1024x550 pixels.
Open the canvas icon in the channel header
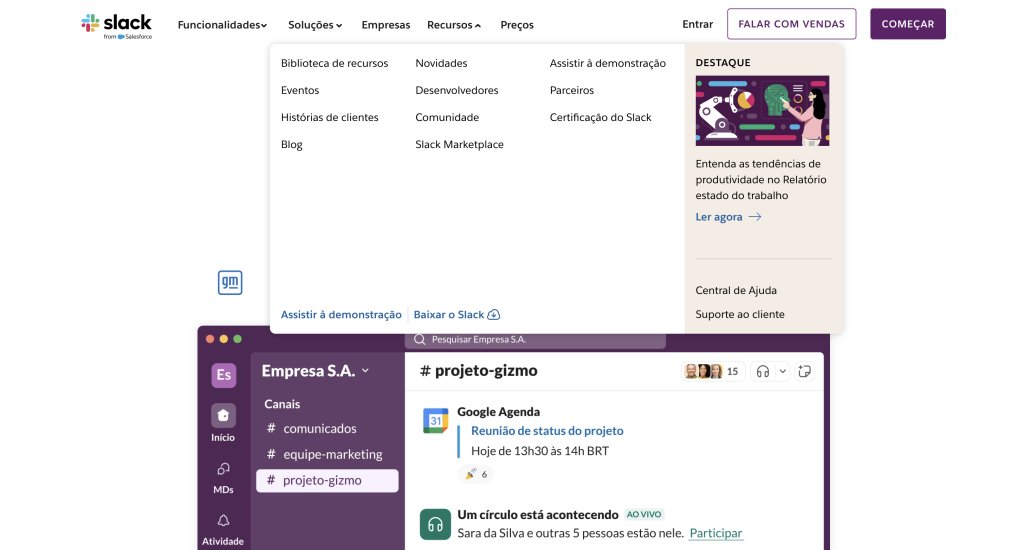point(805,372)
